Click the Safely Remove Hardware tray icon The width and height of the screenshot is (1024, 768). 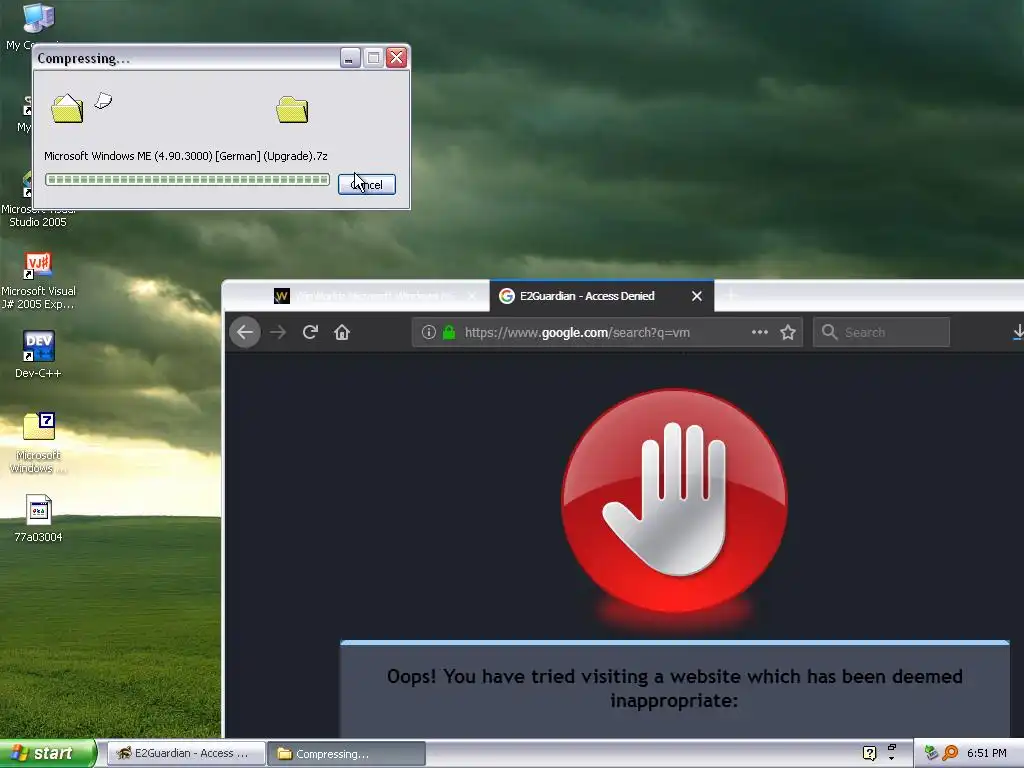click(x=931, y=753)
